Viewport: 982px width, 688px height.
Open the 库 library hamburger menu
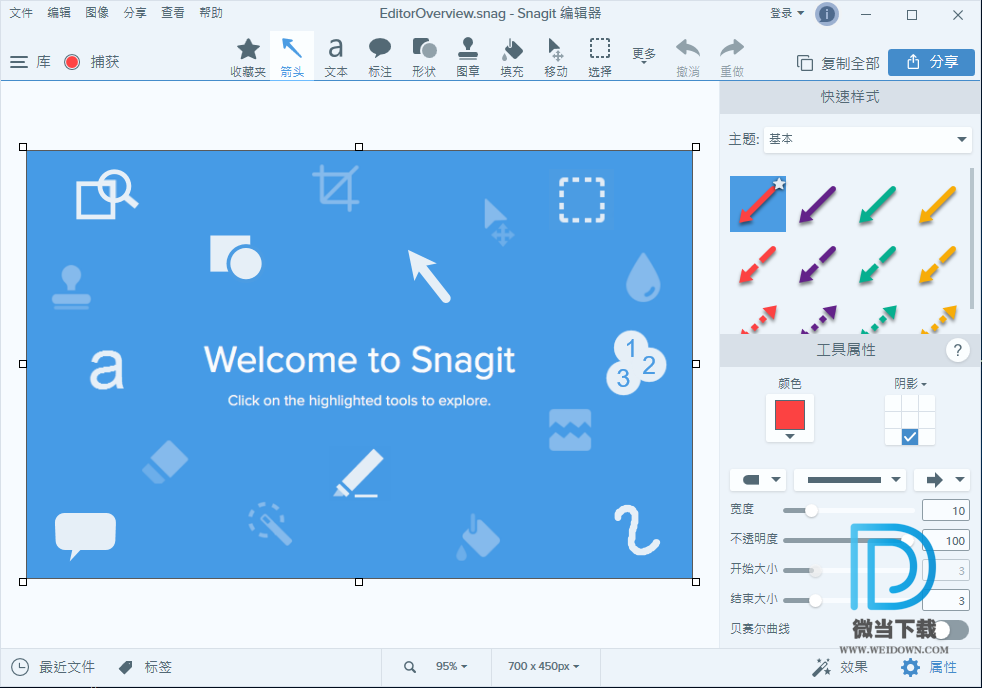(19, 62)
